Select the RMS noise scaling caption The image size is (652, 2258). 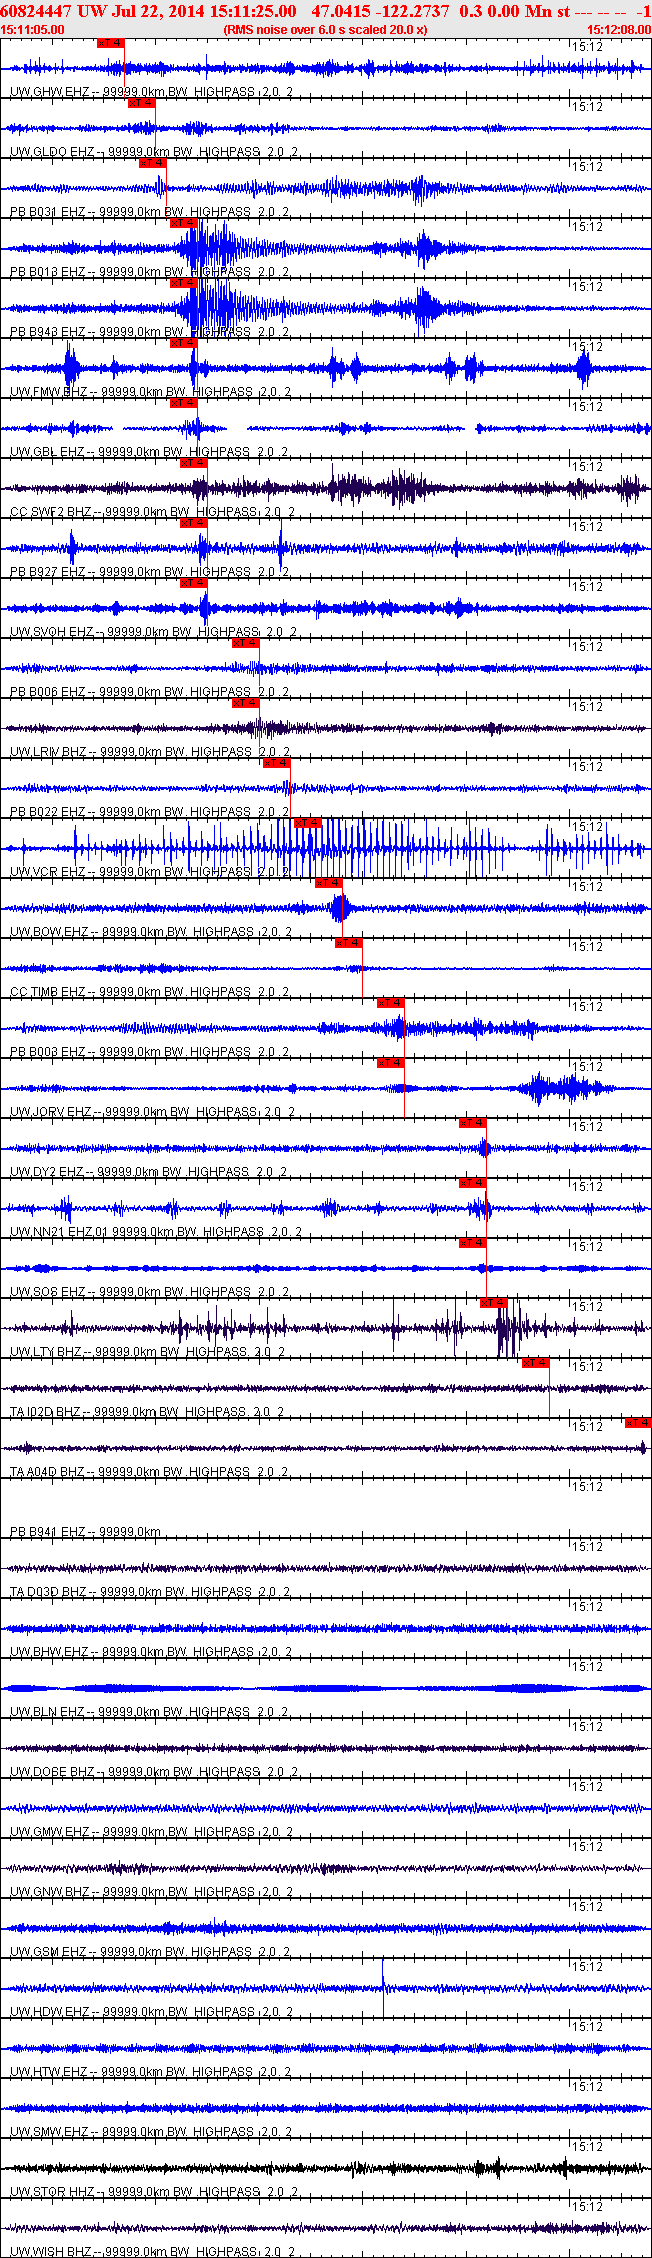coord(326,30)
